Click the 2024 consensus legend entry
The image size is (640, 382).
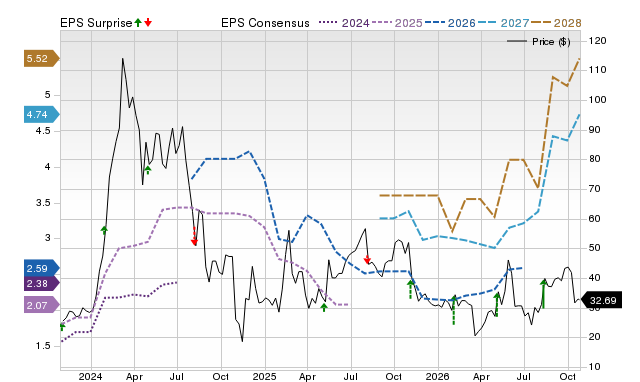[x=344, y=23]
